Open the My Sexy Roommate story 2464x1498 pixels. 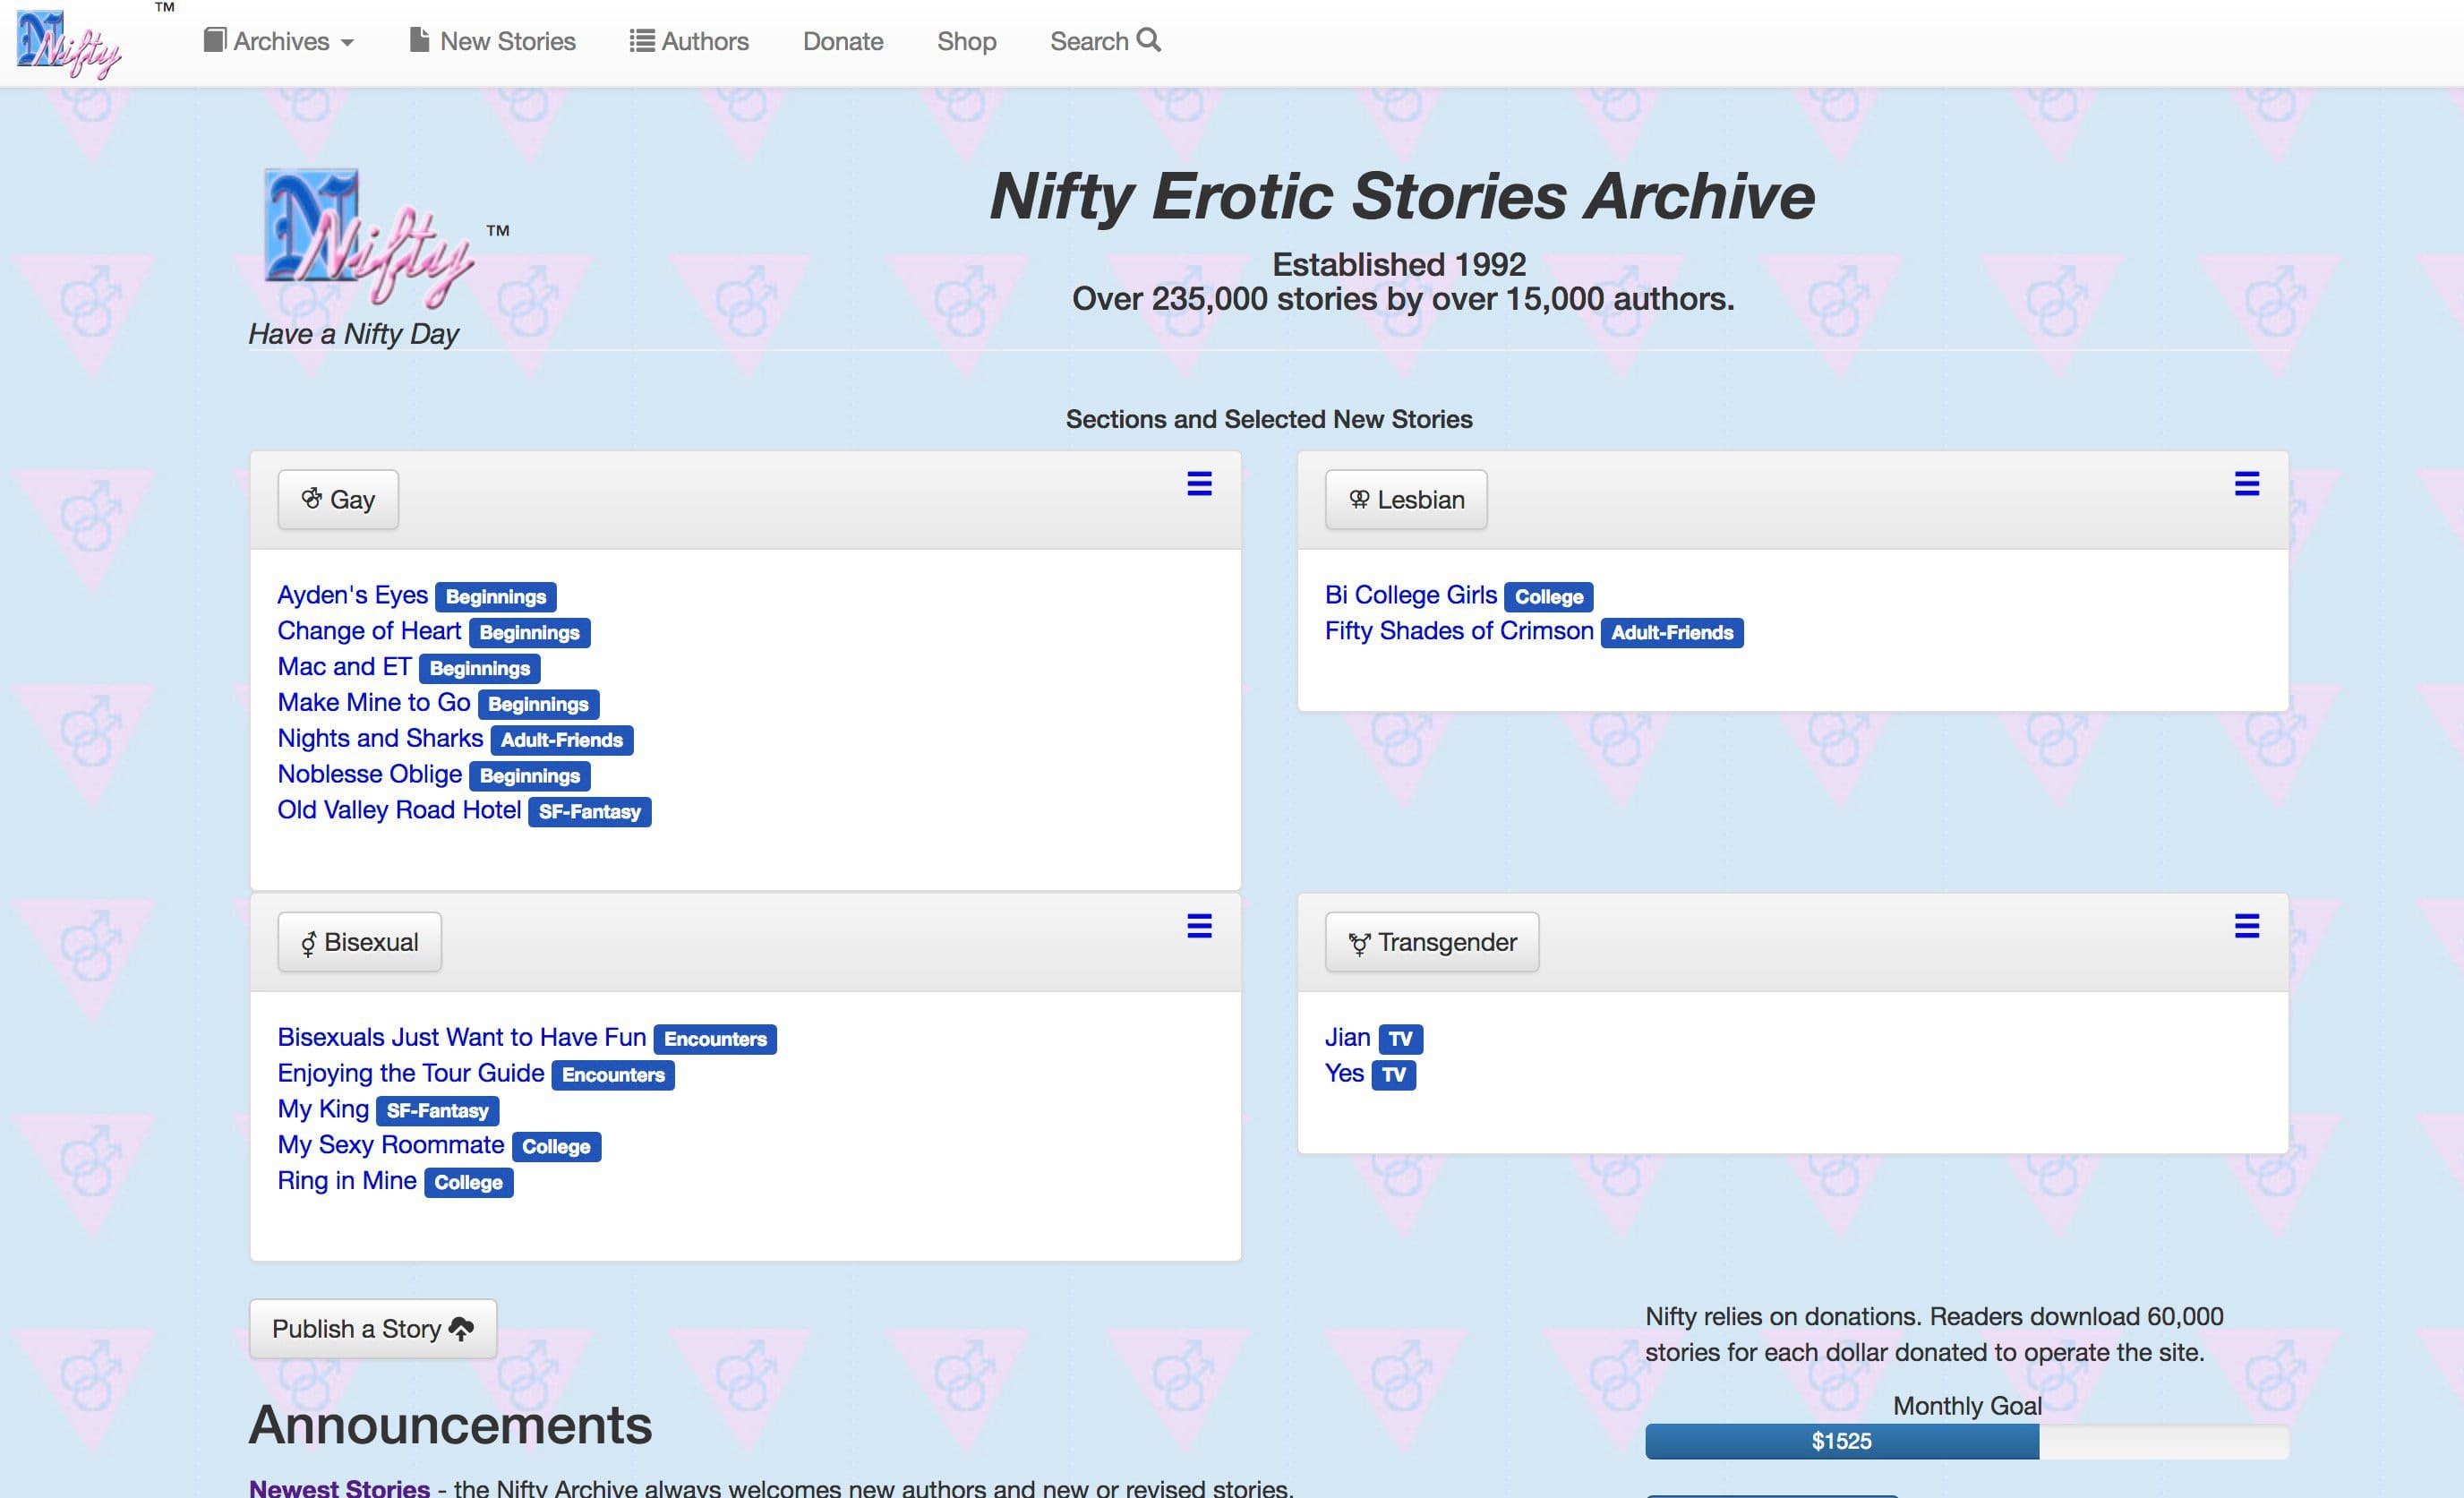[390, 1145]
